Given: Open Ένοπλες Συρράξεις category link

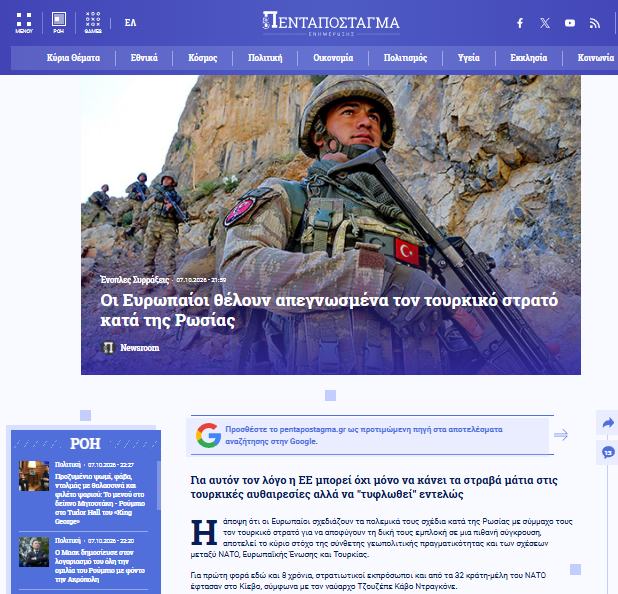Looking at the screenshot, I should [134, 280].
